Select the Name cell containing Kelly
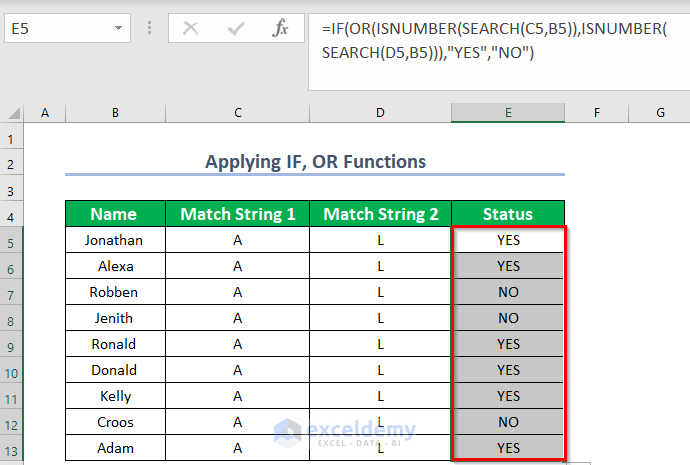The width and height of the screenshot is (690, 465). pyautogui.click(x=115, y=396)
